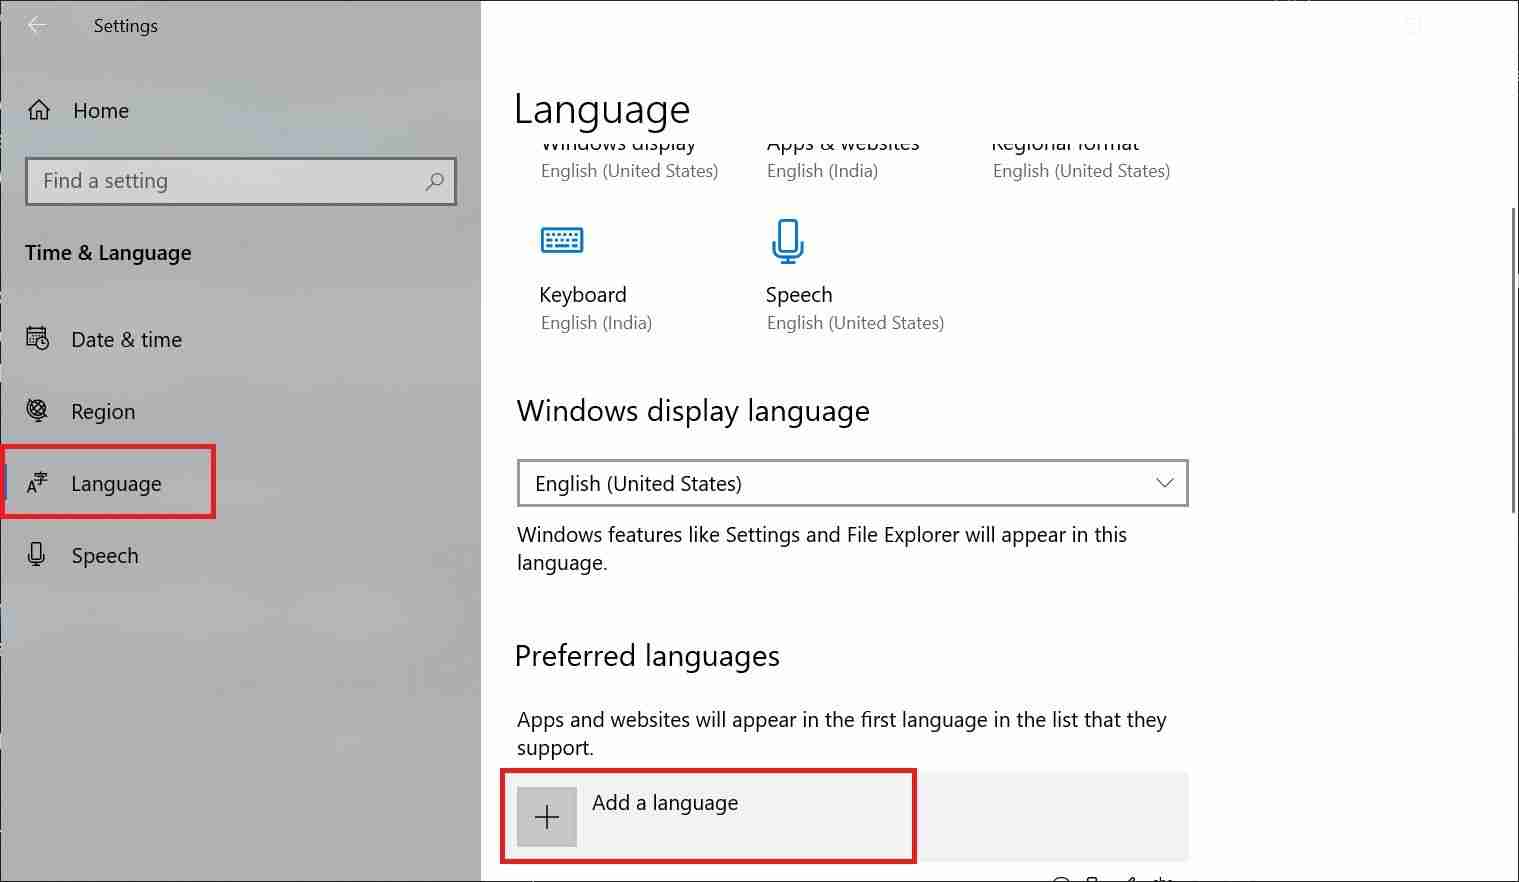Open Speech settings from the sidebar

click(x=105, y=555)
